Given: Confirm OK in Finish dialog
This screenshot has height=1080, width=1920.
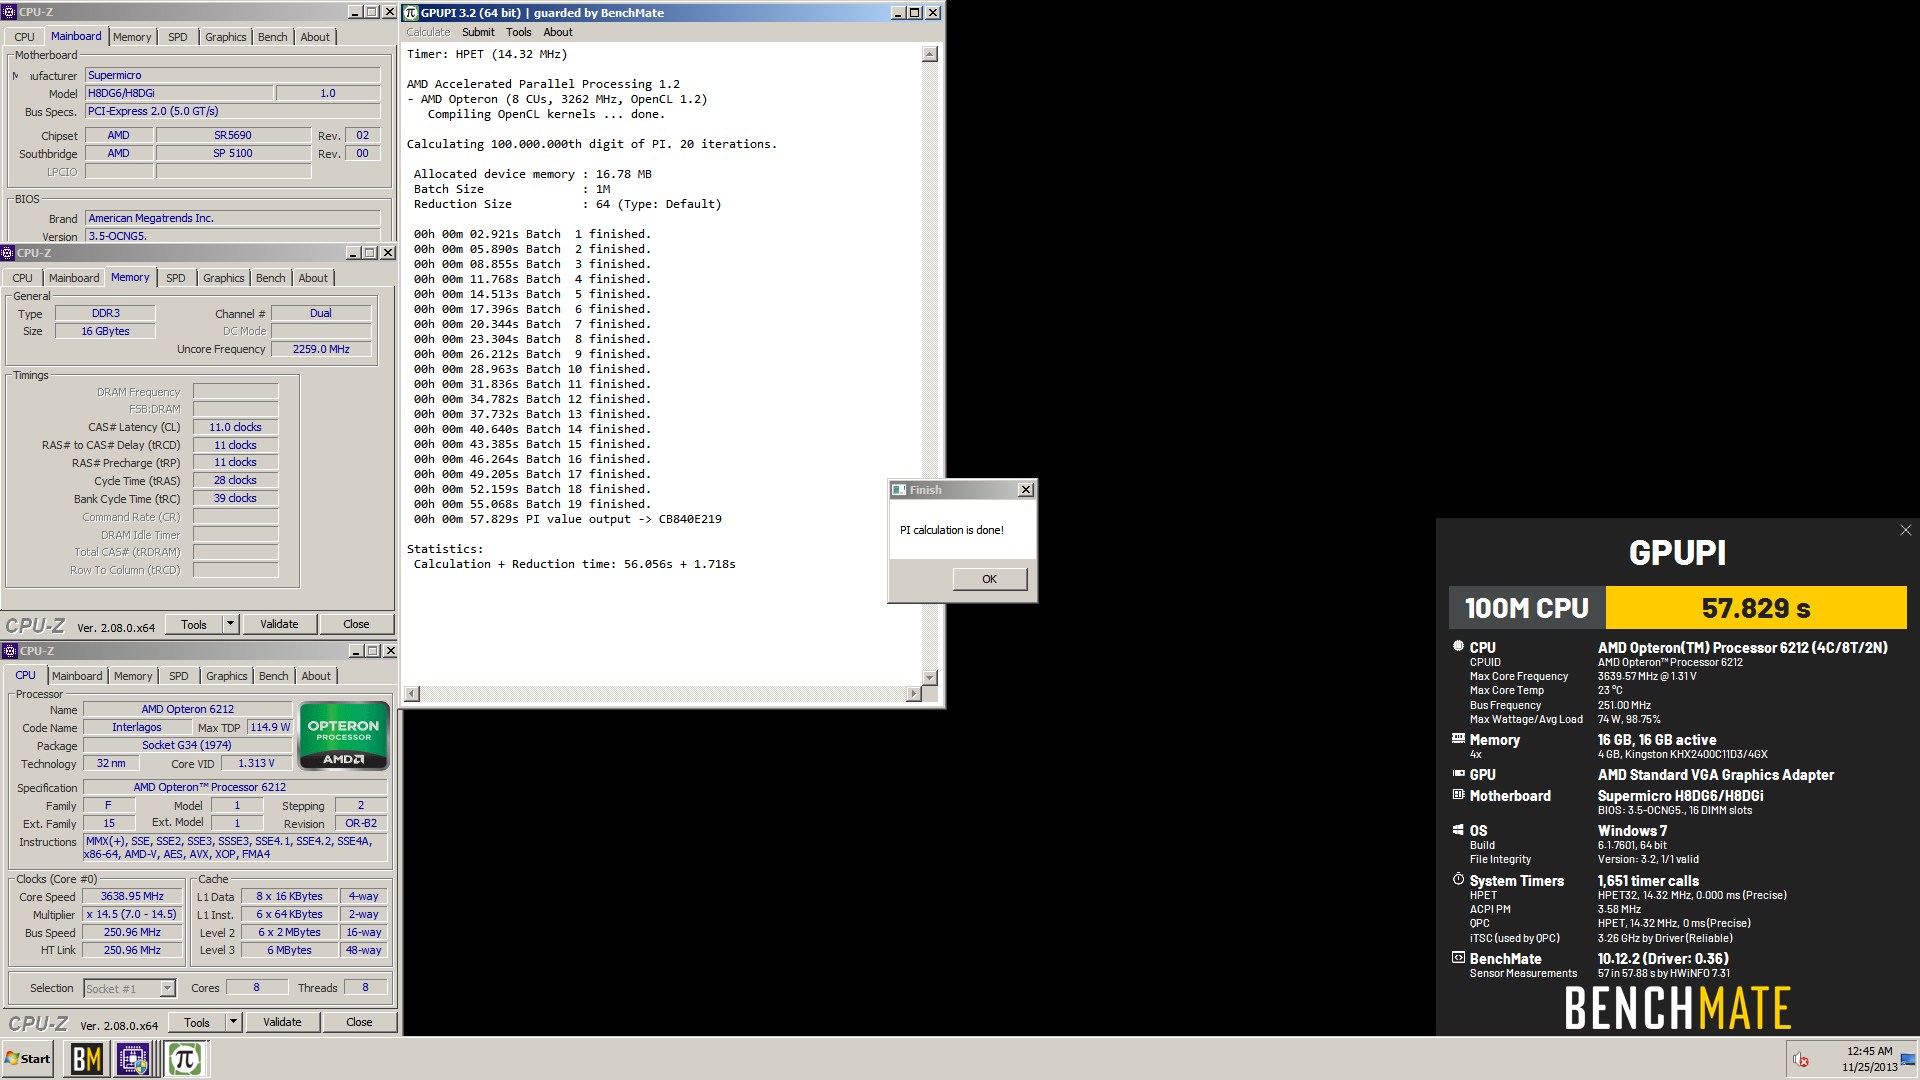Looking at the screenshot, I should coord(989,579).
